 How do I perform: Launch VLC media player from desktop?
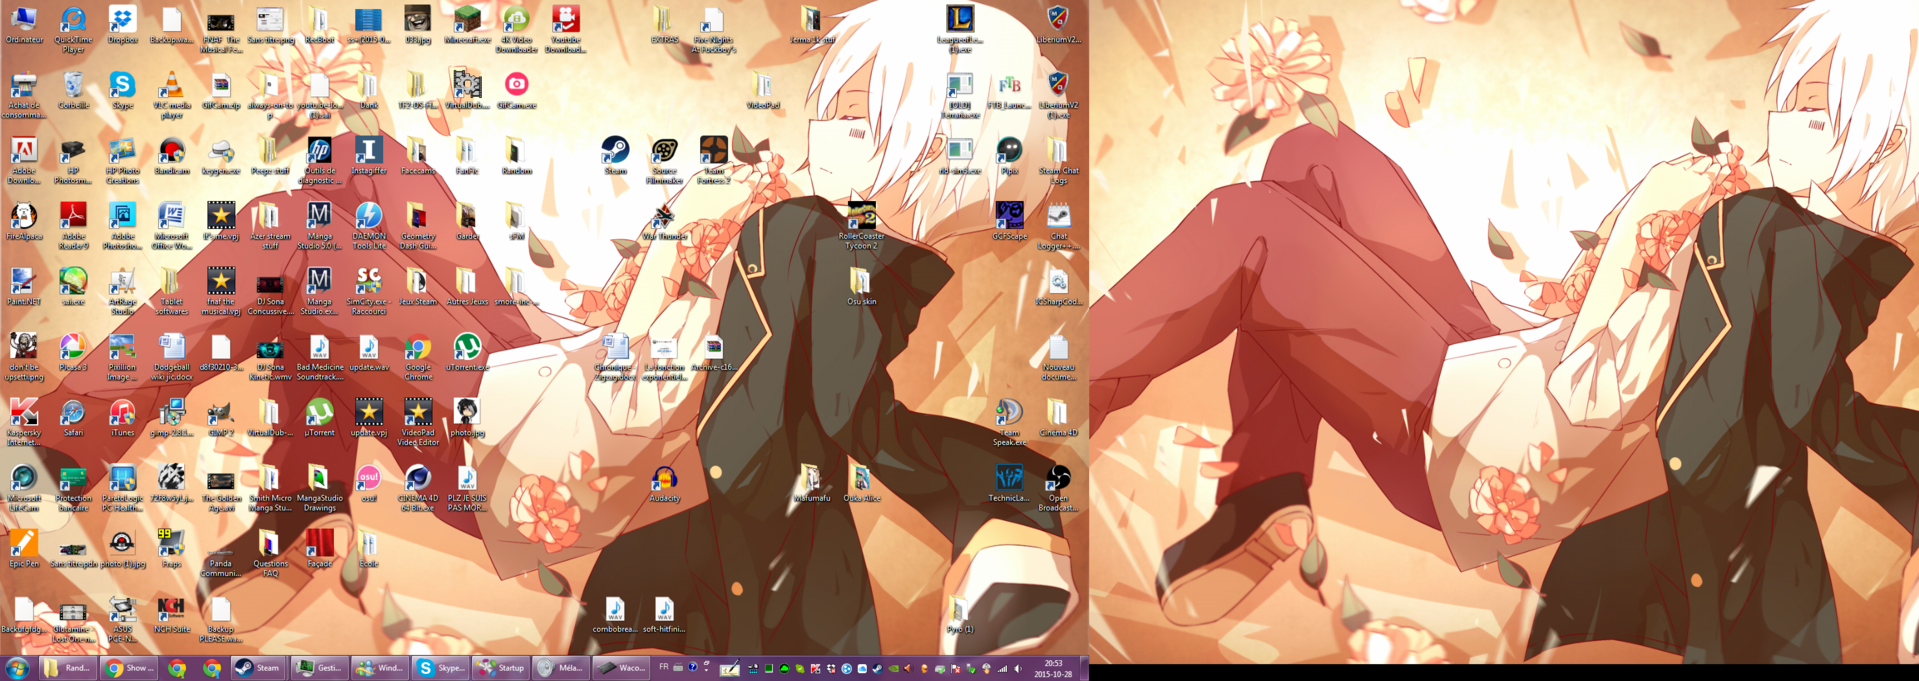[x=171, y=87]
